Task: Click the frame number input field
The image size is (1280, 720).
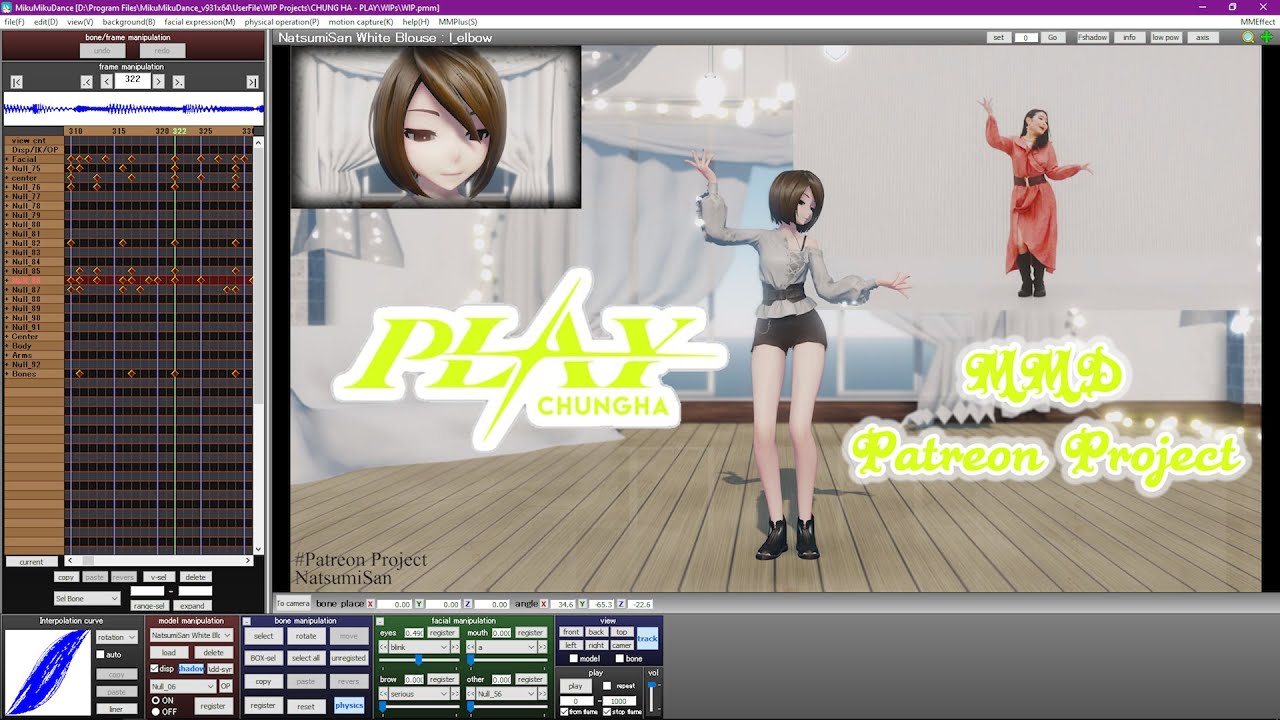Action: [x=133, y=80]
